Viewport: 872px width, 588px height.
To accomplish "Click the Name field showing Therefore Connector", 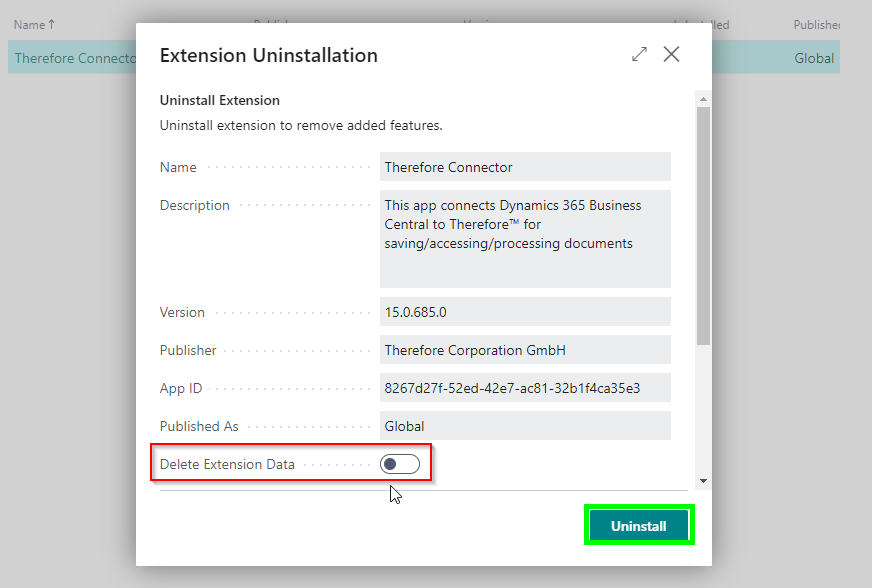I will coord(525,167).
